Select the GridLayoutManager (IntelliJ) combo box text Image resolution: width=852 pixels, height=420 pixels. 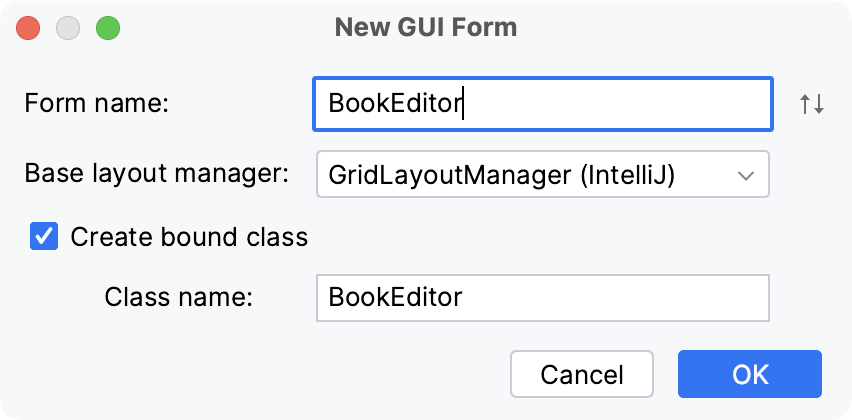pos(502,176)
